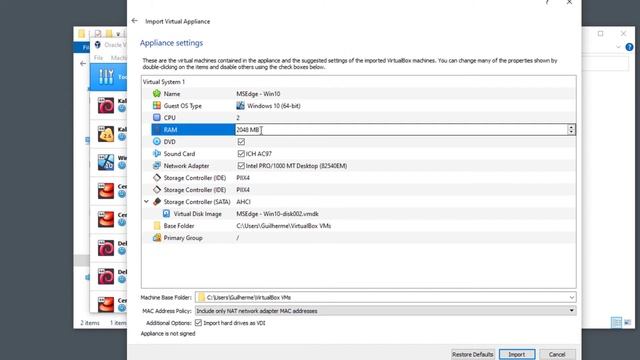
Task: Open File Explorer help (blue question mark)
Action: click(629, 47)
